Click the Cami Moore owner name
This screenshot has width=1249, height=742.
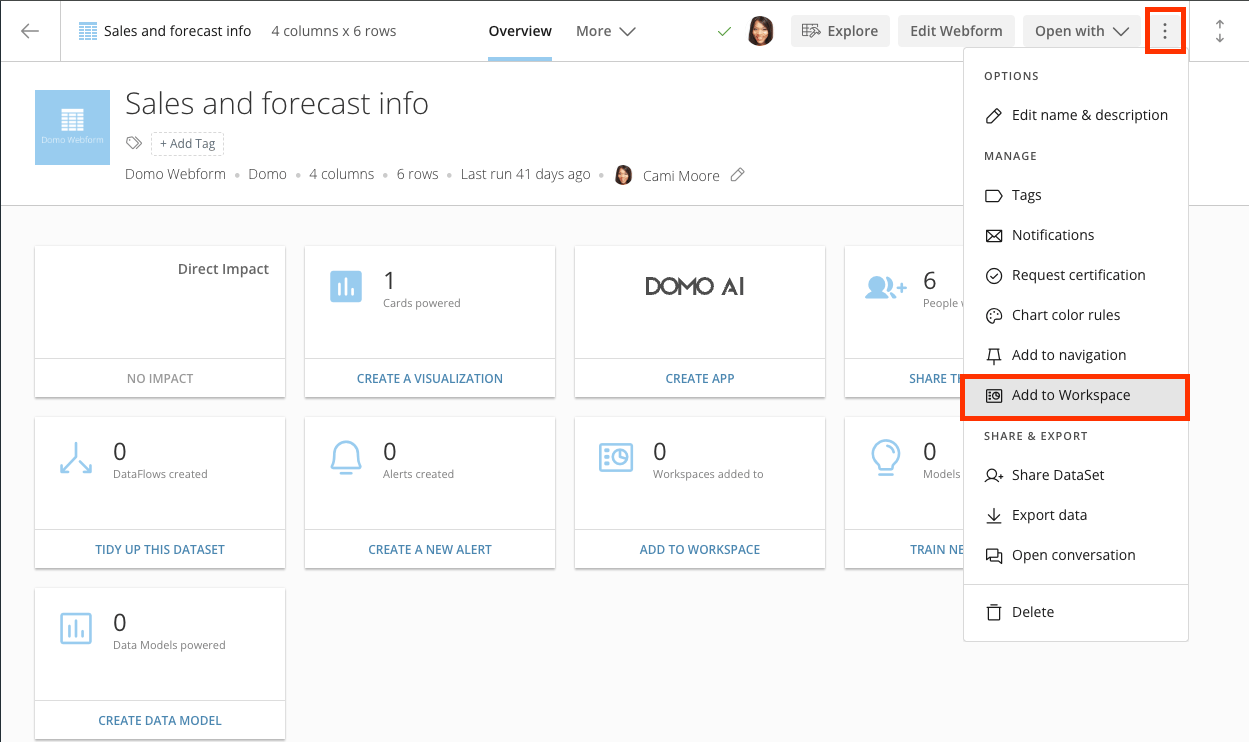(x=681, y=175)
